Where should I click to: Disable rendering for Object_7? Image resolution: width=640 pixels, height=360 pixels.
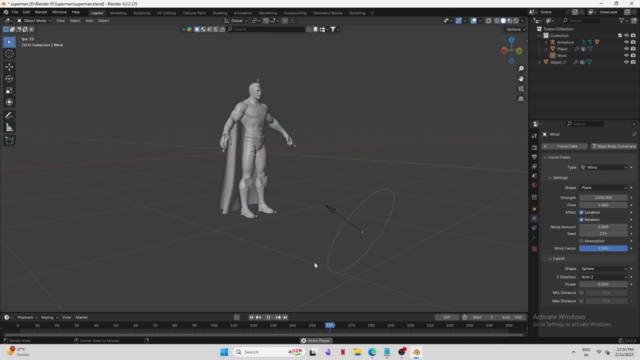point(633,62)
